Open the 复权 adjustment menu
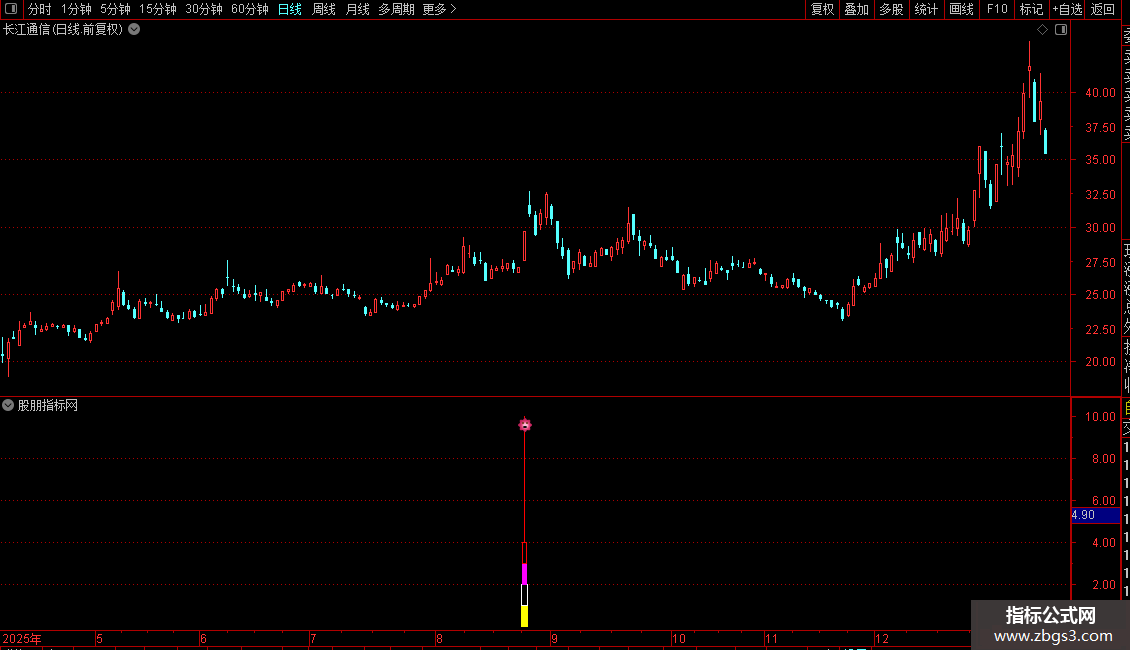1130x650 pixels. point(822,9)
